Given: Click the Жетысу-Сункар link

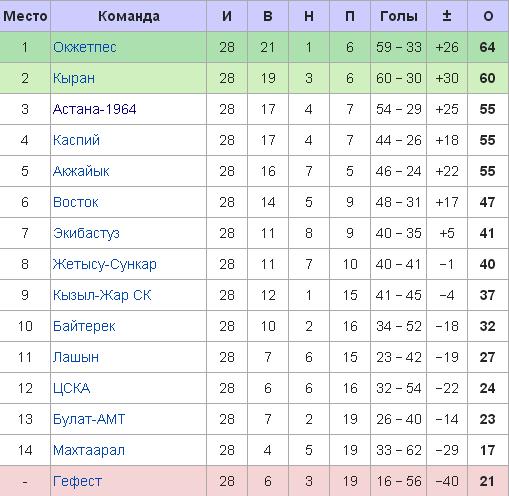Looking at the screenshot, I should click(105, 264).
